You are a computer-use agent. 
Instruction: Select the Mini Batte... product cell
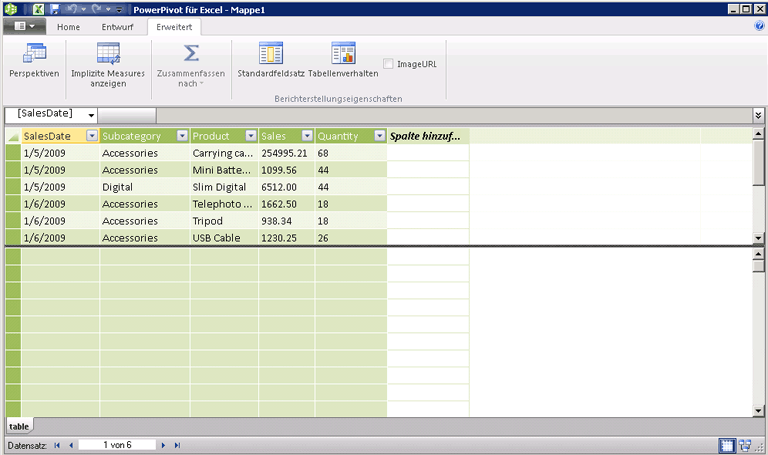(x=224, y=170)
